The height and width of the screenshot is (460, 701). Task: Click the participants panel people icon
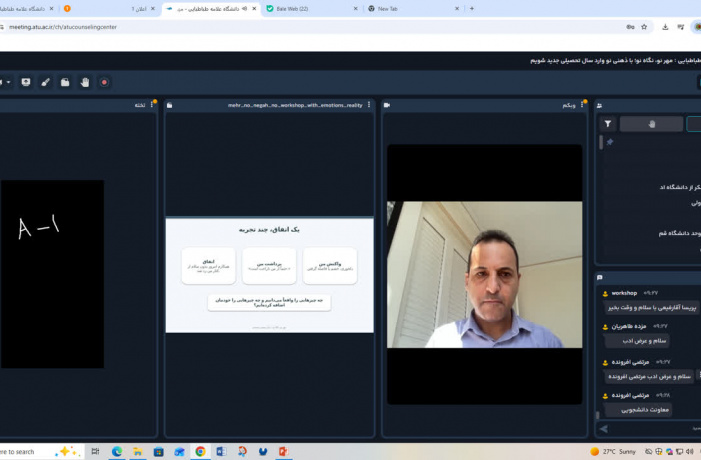[600, 106]
